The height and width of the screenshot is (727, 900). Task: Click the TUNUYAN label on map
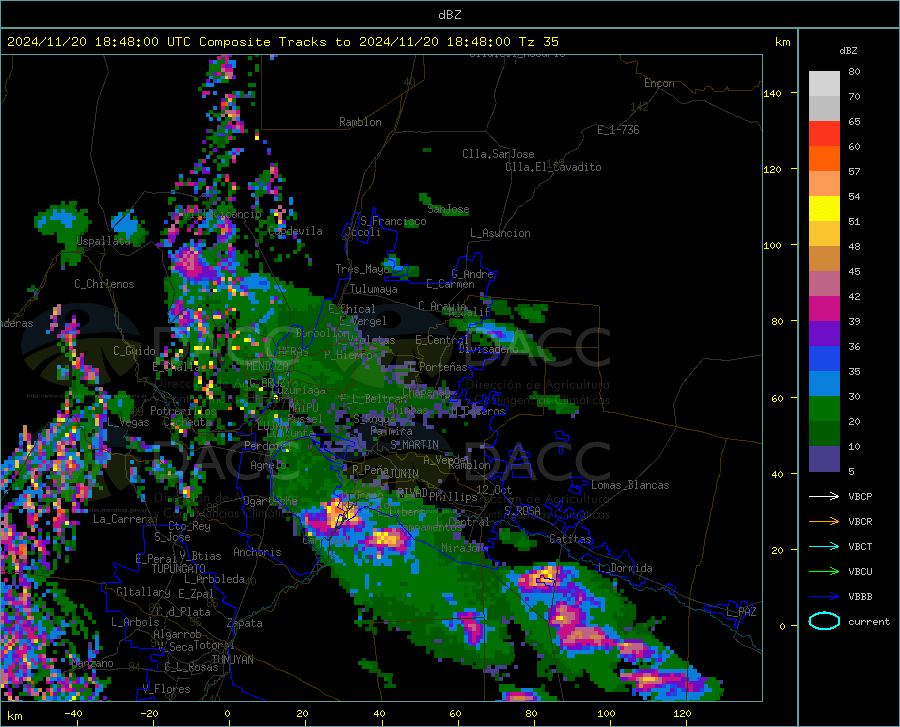point(232,660)
